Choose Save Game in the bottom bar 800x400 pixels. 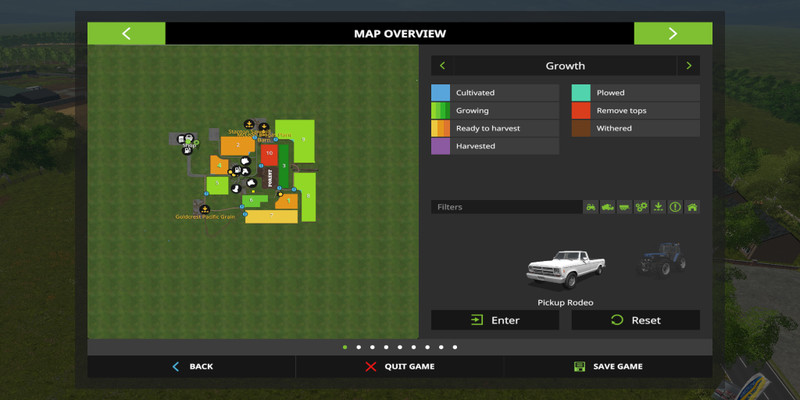608,366
